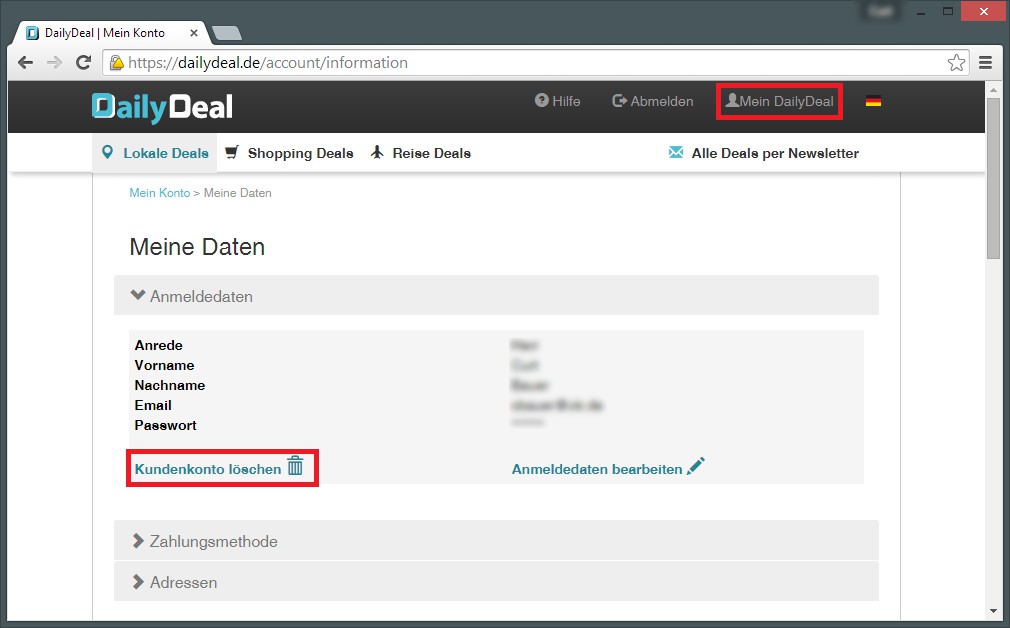Open the Mein DailyDeal account link
Viewport: 1010px width, 628px height.
(779, 101)
